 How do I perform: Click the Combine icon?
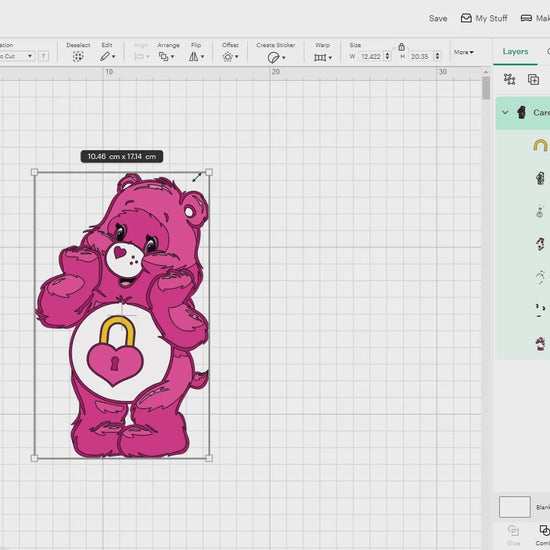[x=544, y=530]
